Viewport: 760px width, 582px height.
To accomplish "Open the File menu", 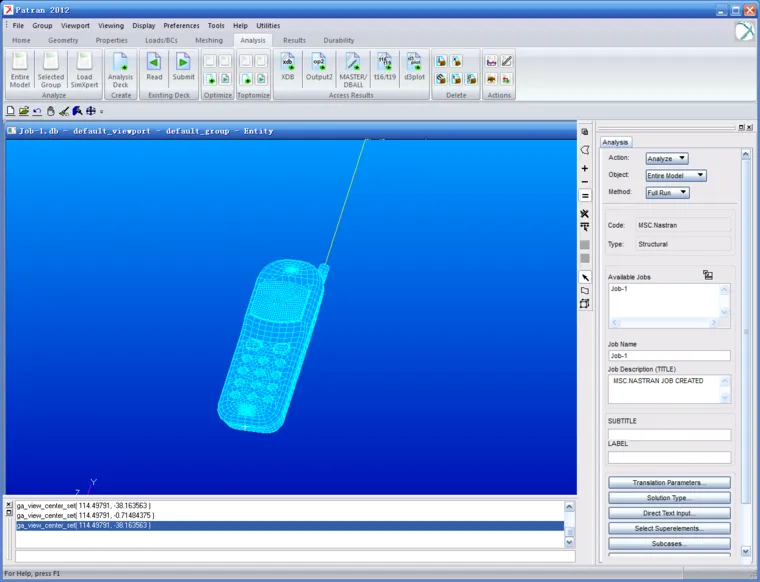I will (x=18, y=26).
